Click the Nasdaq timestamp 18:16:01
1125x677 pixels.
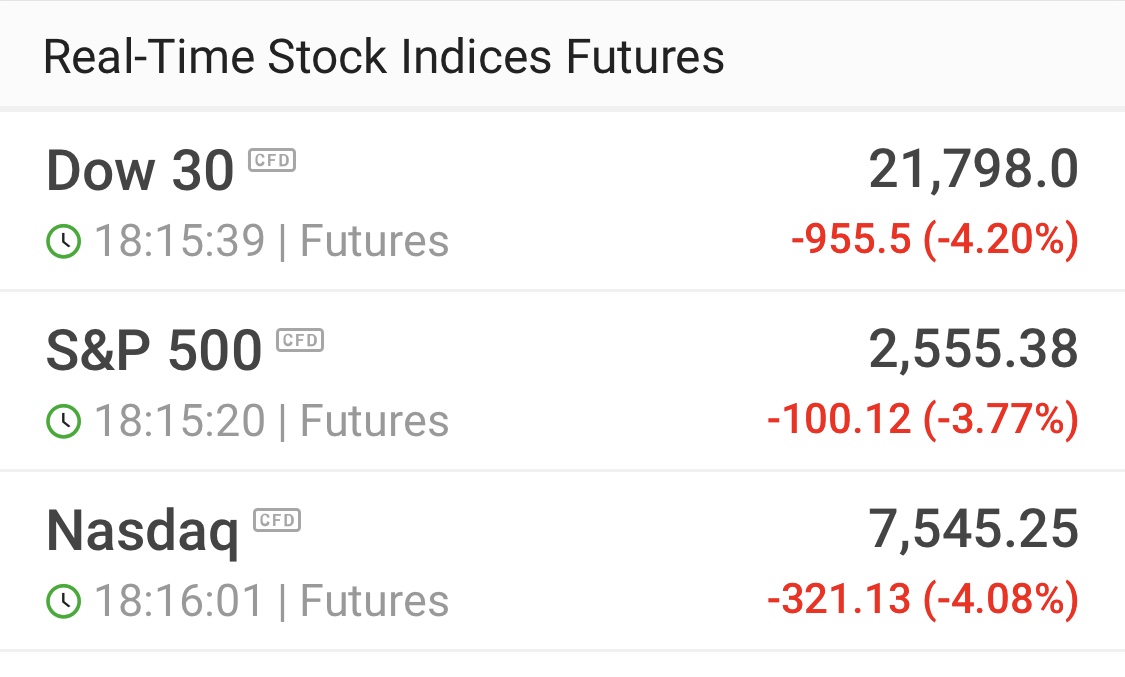coord(179,600)
